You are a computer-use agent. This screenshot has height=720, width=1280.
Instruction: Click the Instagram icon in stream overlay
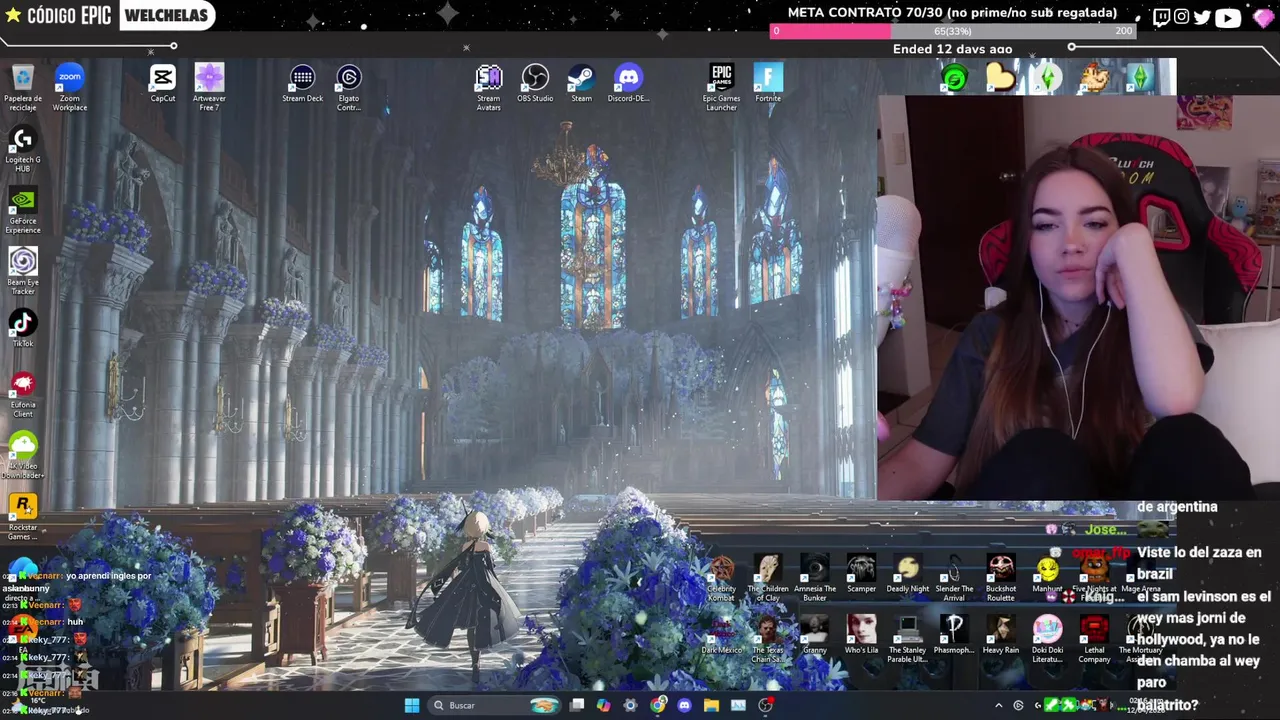pyautogui.click(x=1182, y=17)
